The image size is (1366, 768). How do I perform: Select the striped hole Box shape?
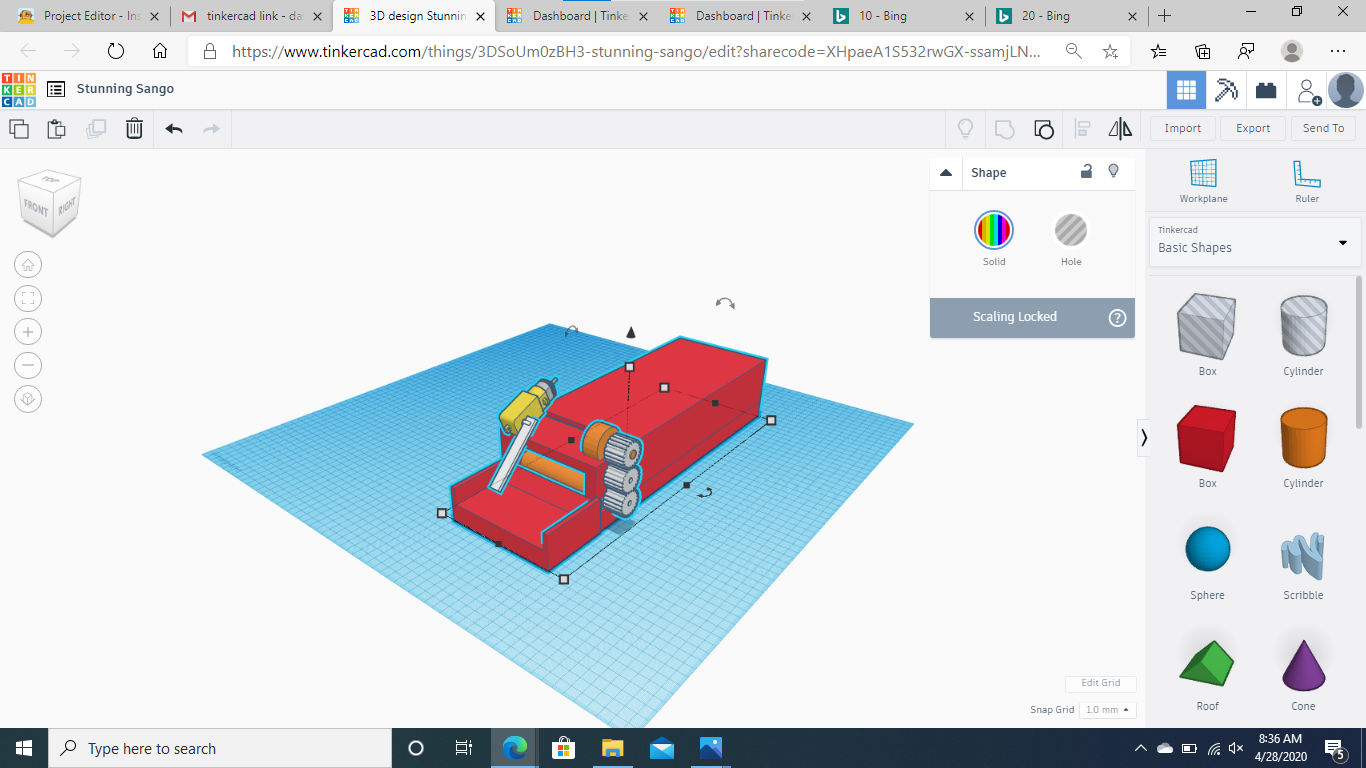click(x=1207, y=327)
